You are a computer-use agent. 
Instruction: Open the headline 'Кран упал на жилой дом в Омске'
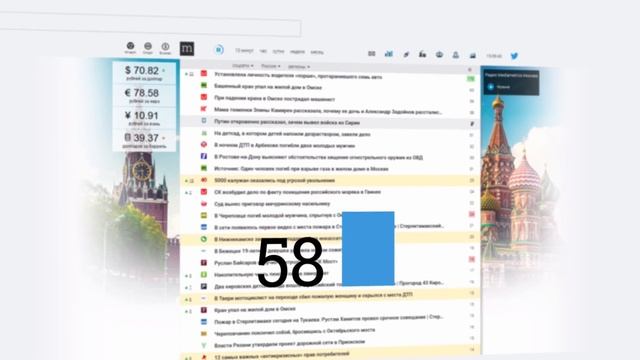pyautogui.click(x=255, y=309)
